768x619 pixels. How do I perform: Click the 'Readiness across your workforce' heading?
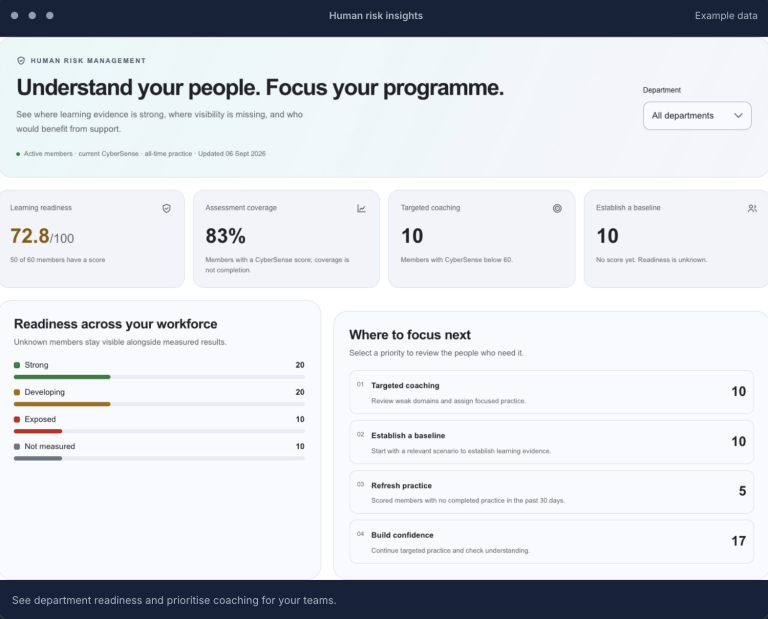point(116,324)
